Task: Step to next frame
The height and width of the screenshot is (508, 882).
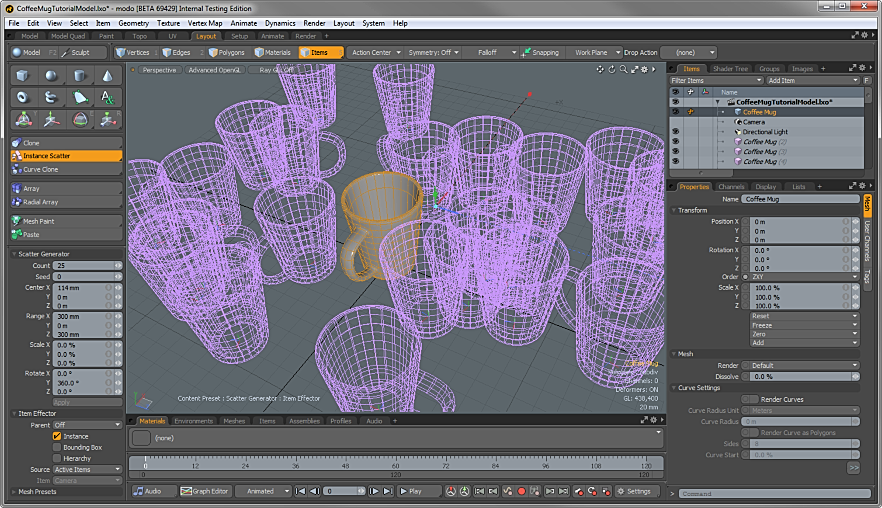Action: [x=374, y=491]
